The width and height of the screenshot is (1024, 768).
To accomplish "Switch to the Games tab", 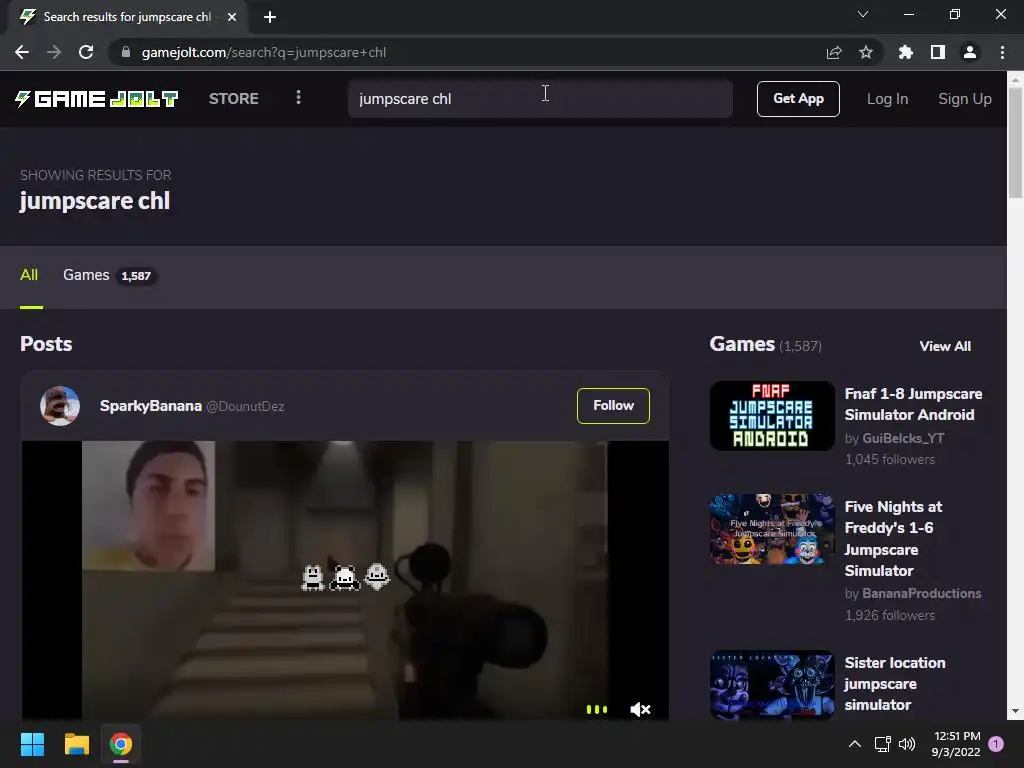I will coord(108,275).
